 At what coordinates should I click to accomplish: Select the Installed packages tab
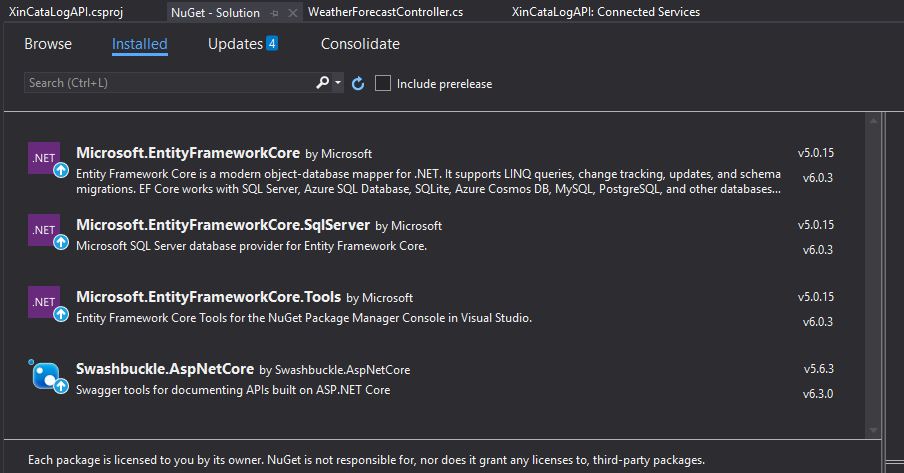pyautogui.click(x=140, y=44)
